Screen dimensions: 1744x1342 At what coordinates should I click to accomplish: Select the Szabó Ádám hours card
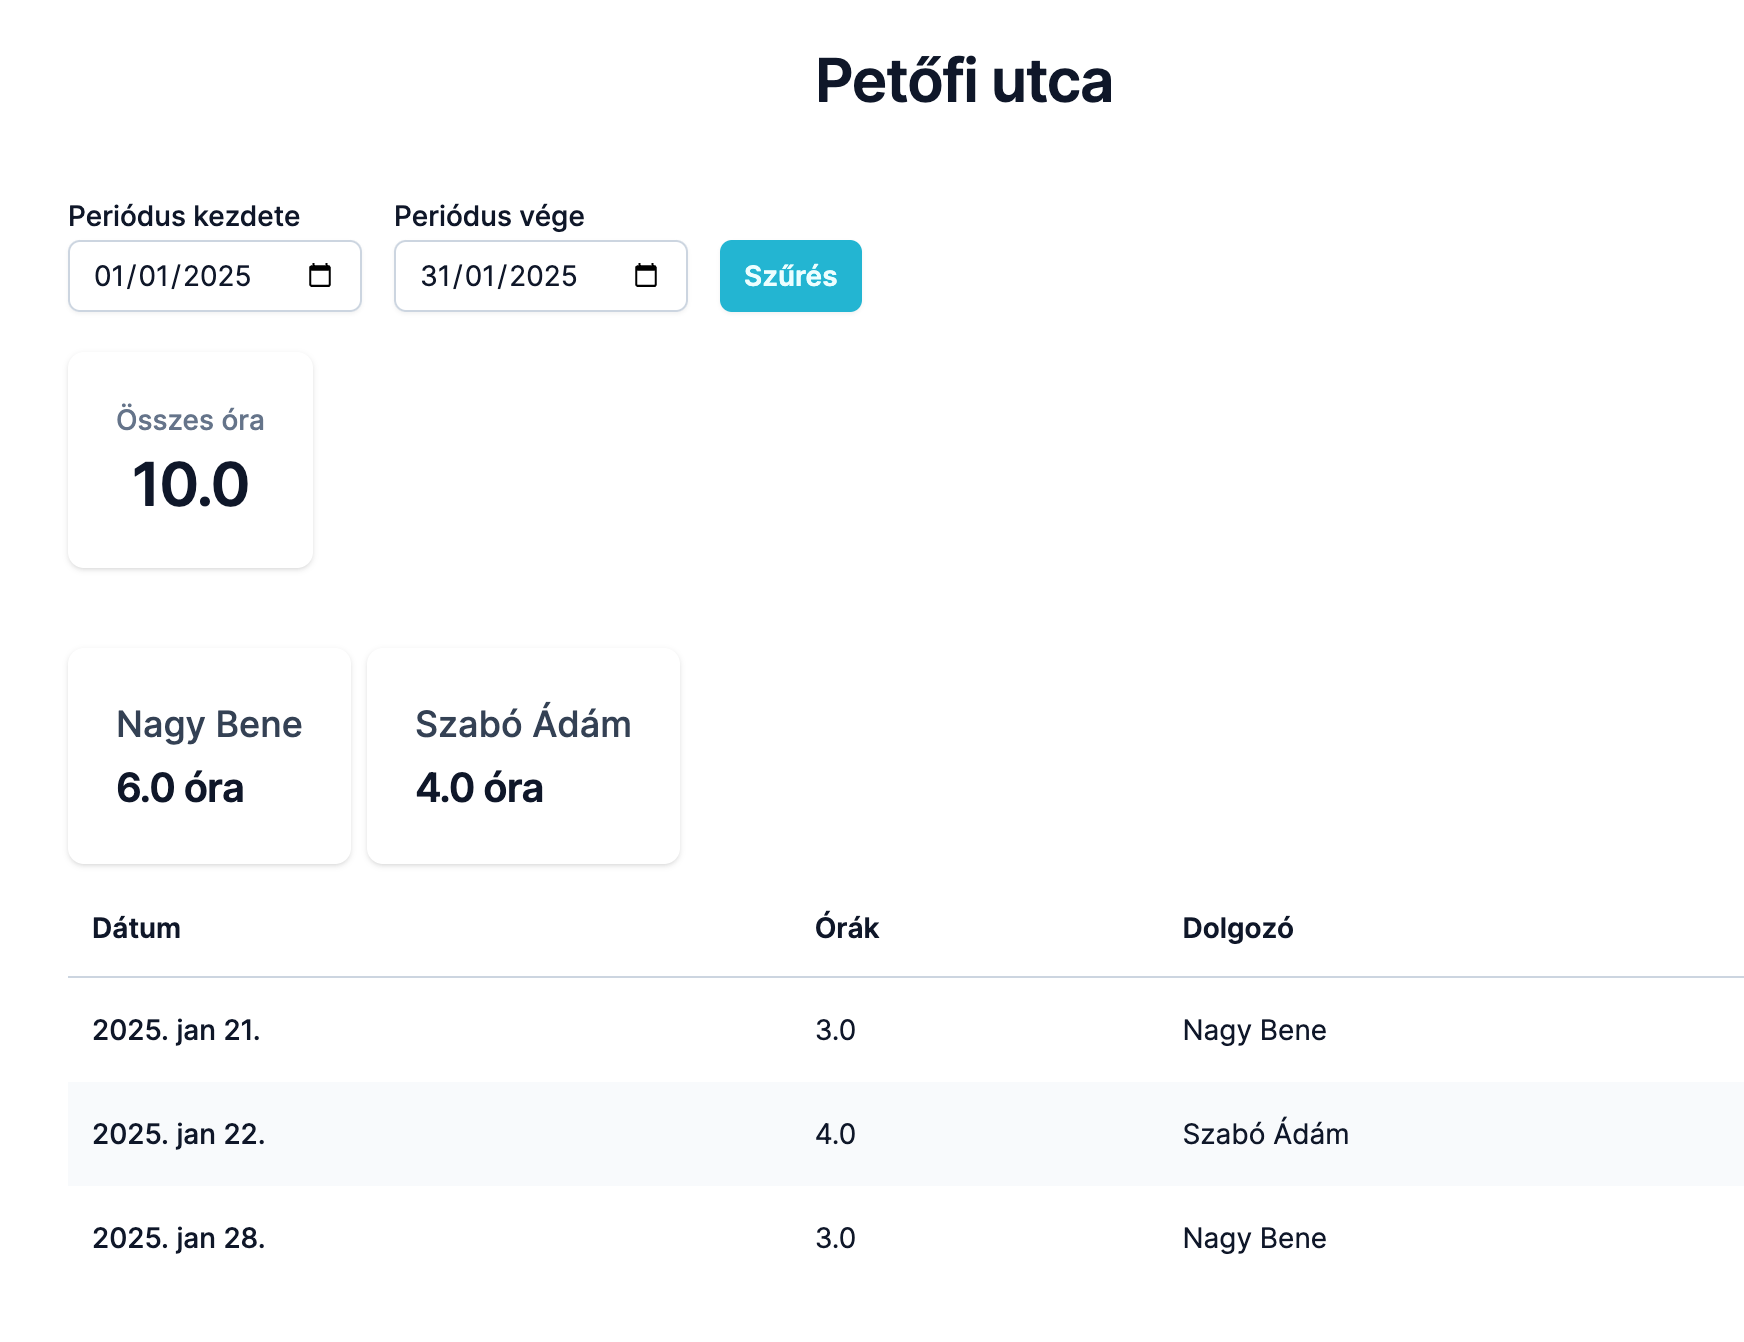(523, 756)
